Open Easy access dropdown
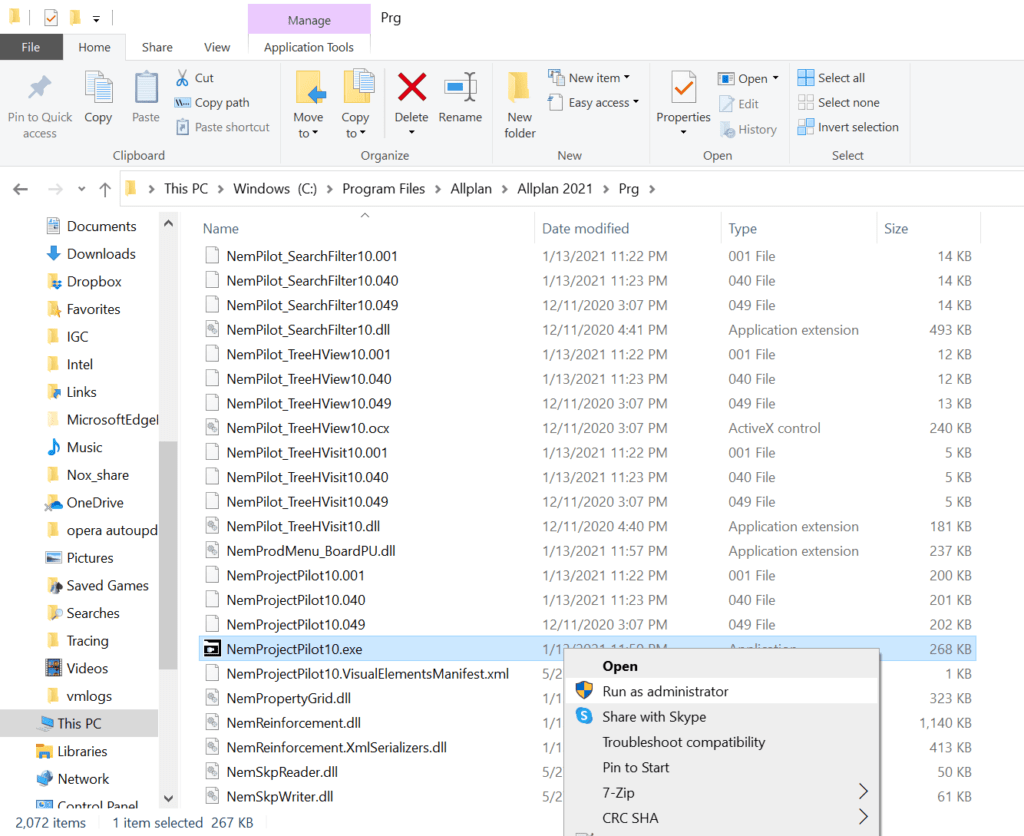This screenshot has height=836, width=1024. coord(594,103)
